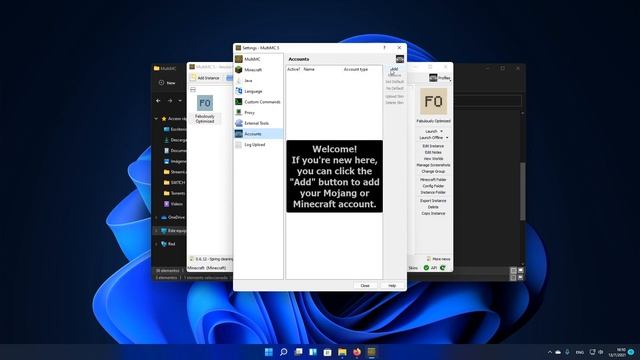Click Edit Notes in MultiMC side panel

[x=433, y=152]
